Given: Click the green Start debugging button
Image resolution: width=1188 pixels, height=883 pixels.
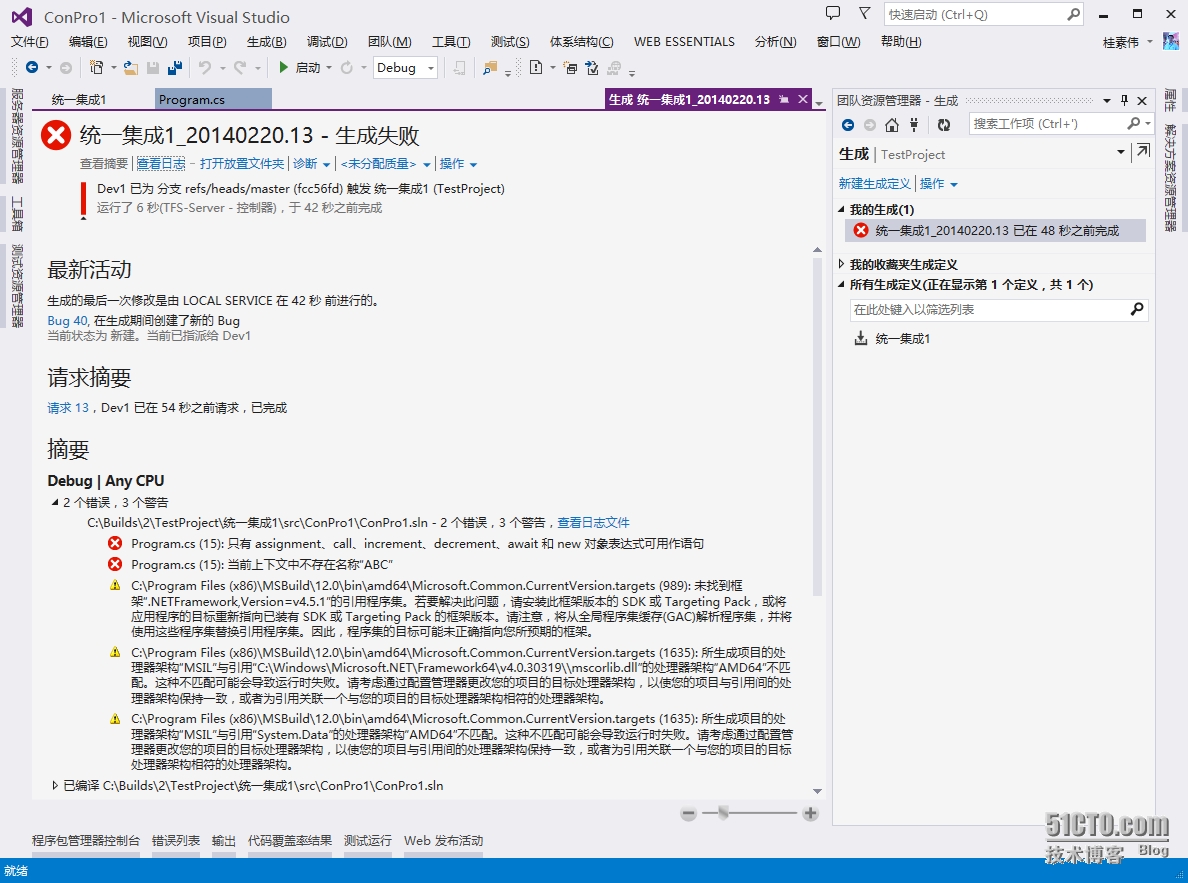Looking at the screenshot, I should click(283, 67).
